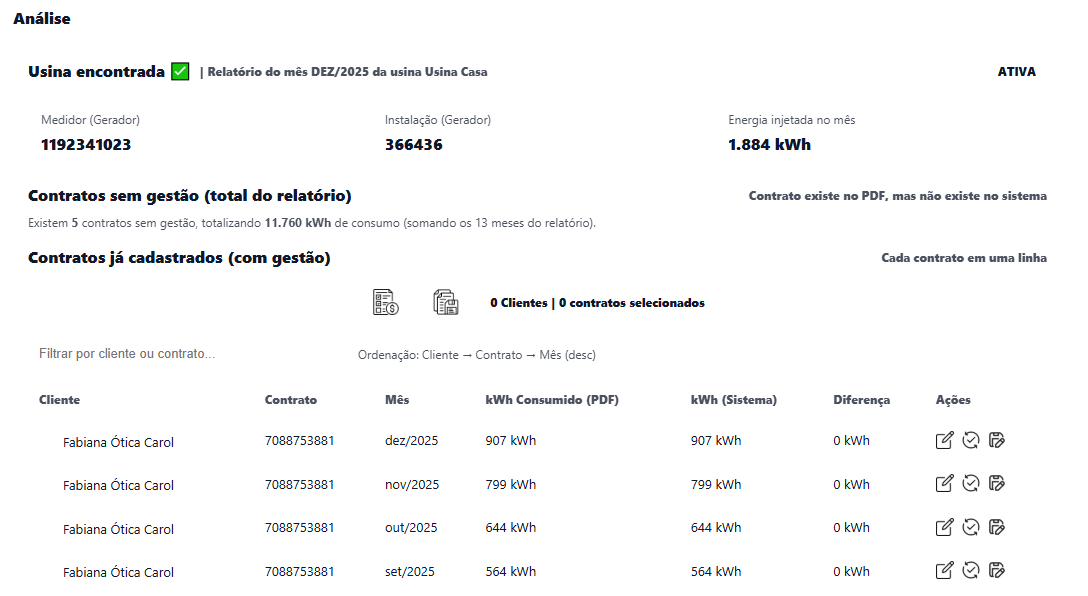Click the stacked documents icon above table

[445, 302]
